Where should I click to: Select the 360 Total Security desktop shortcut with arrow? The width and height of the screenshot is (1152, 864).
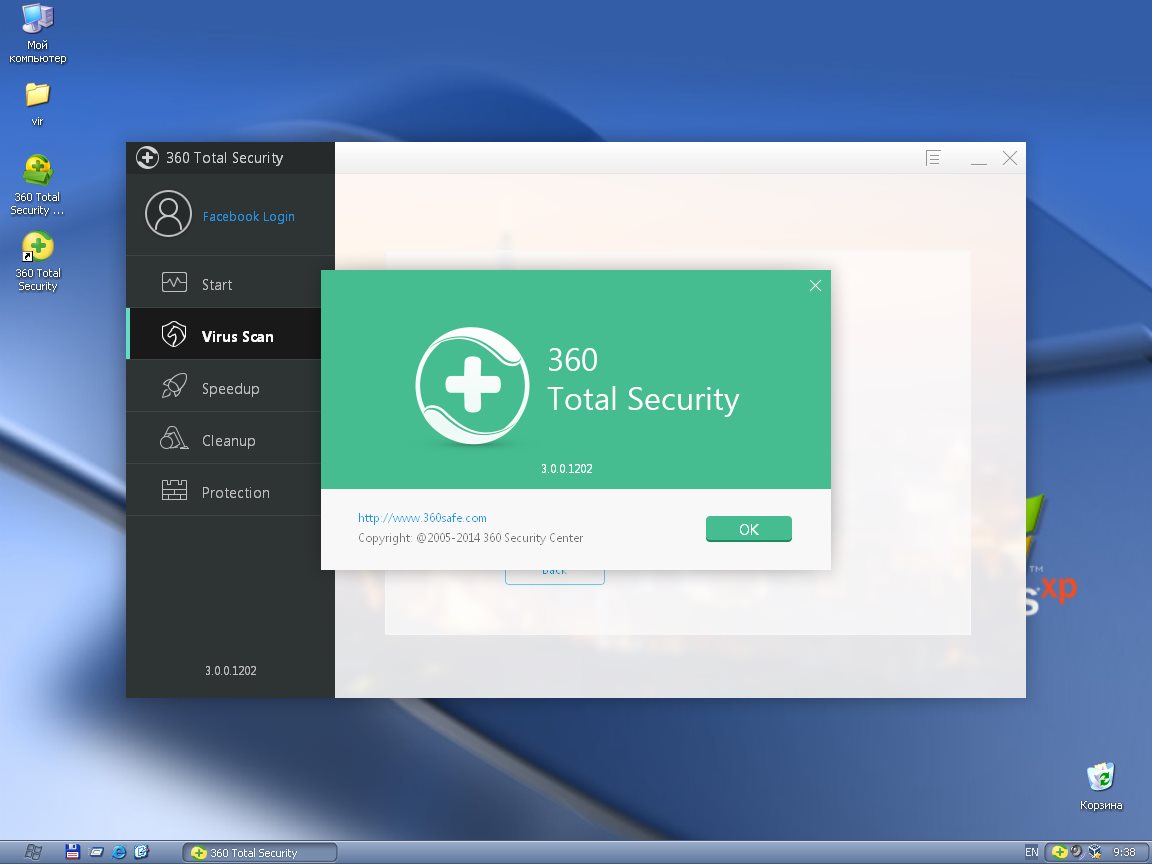(x=37, y=262)
